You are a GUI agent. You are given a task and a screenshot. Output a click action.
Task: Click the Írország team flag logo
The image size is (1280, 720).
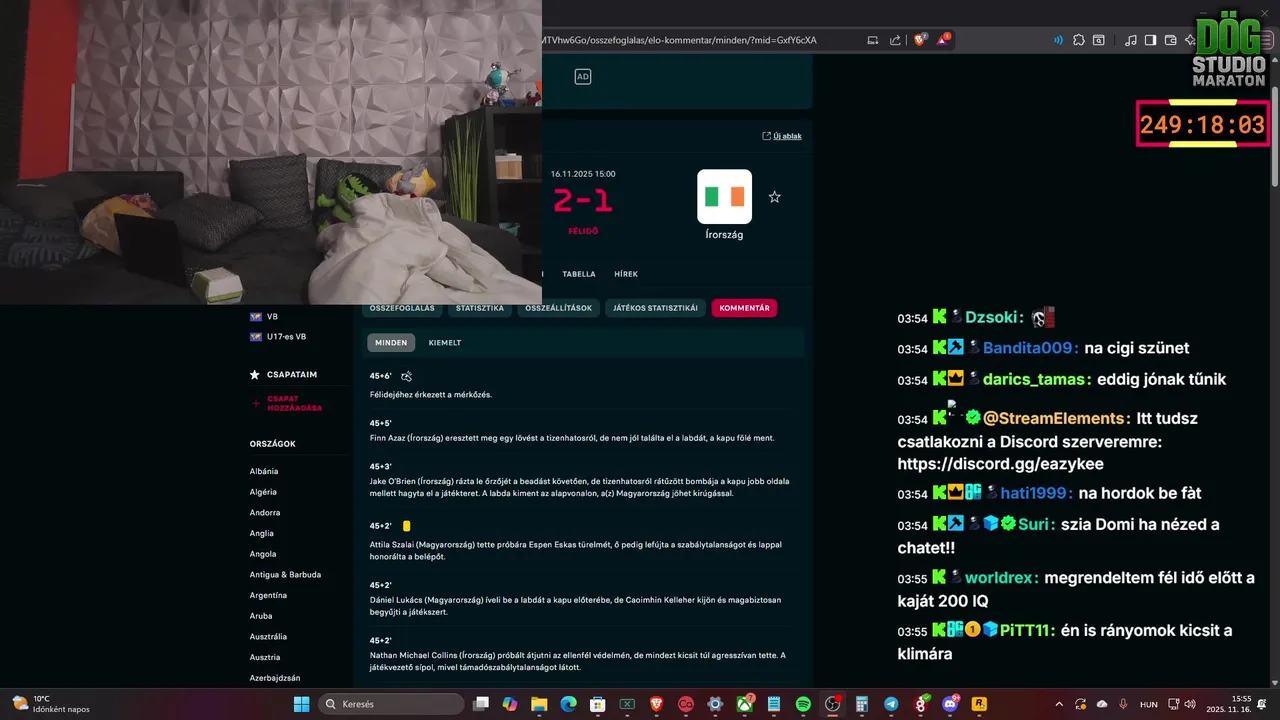point(724,196)
